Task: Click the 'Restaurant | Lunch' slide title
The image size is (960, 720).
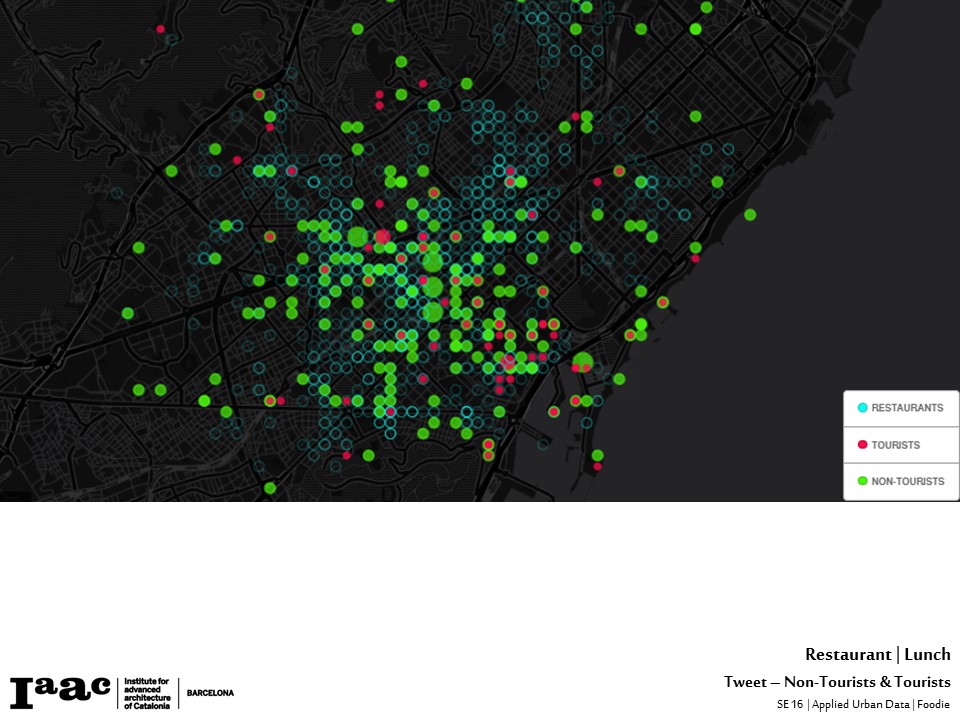Action: [x=877, y=655]
